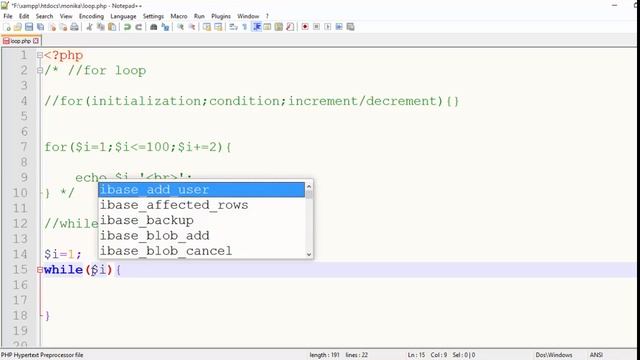Start macro recording red button
Viewport: 640px width, 360px height.
click(305, 27)
